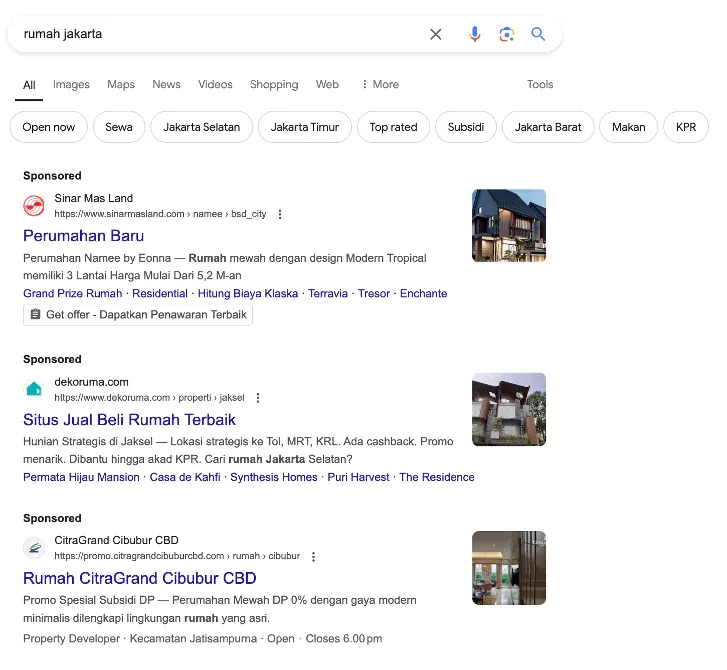
Task: Open the Grand Prize Rumah sitelink
Action: pos(73,294)
